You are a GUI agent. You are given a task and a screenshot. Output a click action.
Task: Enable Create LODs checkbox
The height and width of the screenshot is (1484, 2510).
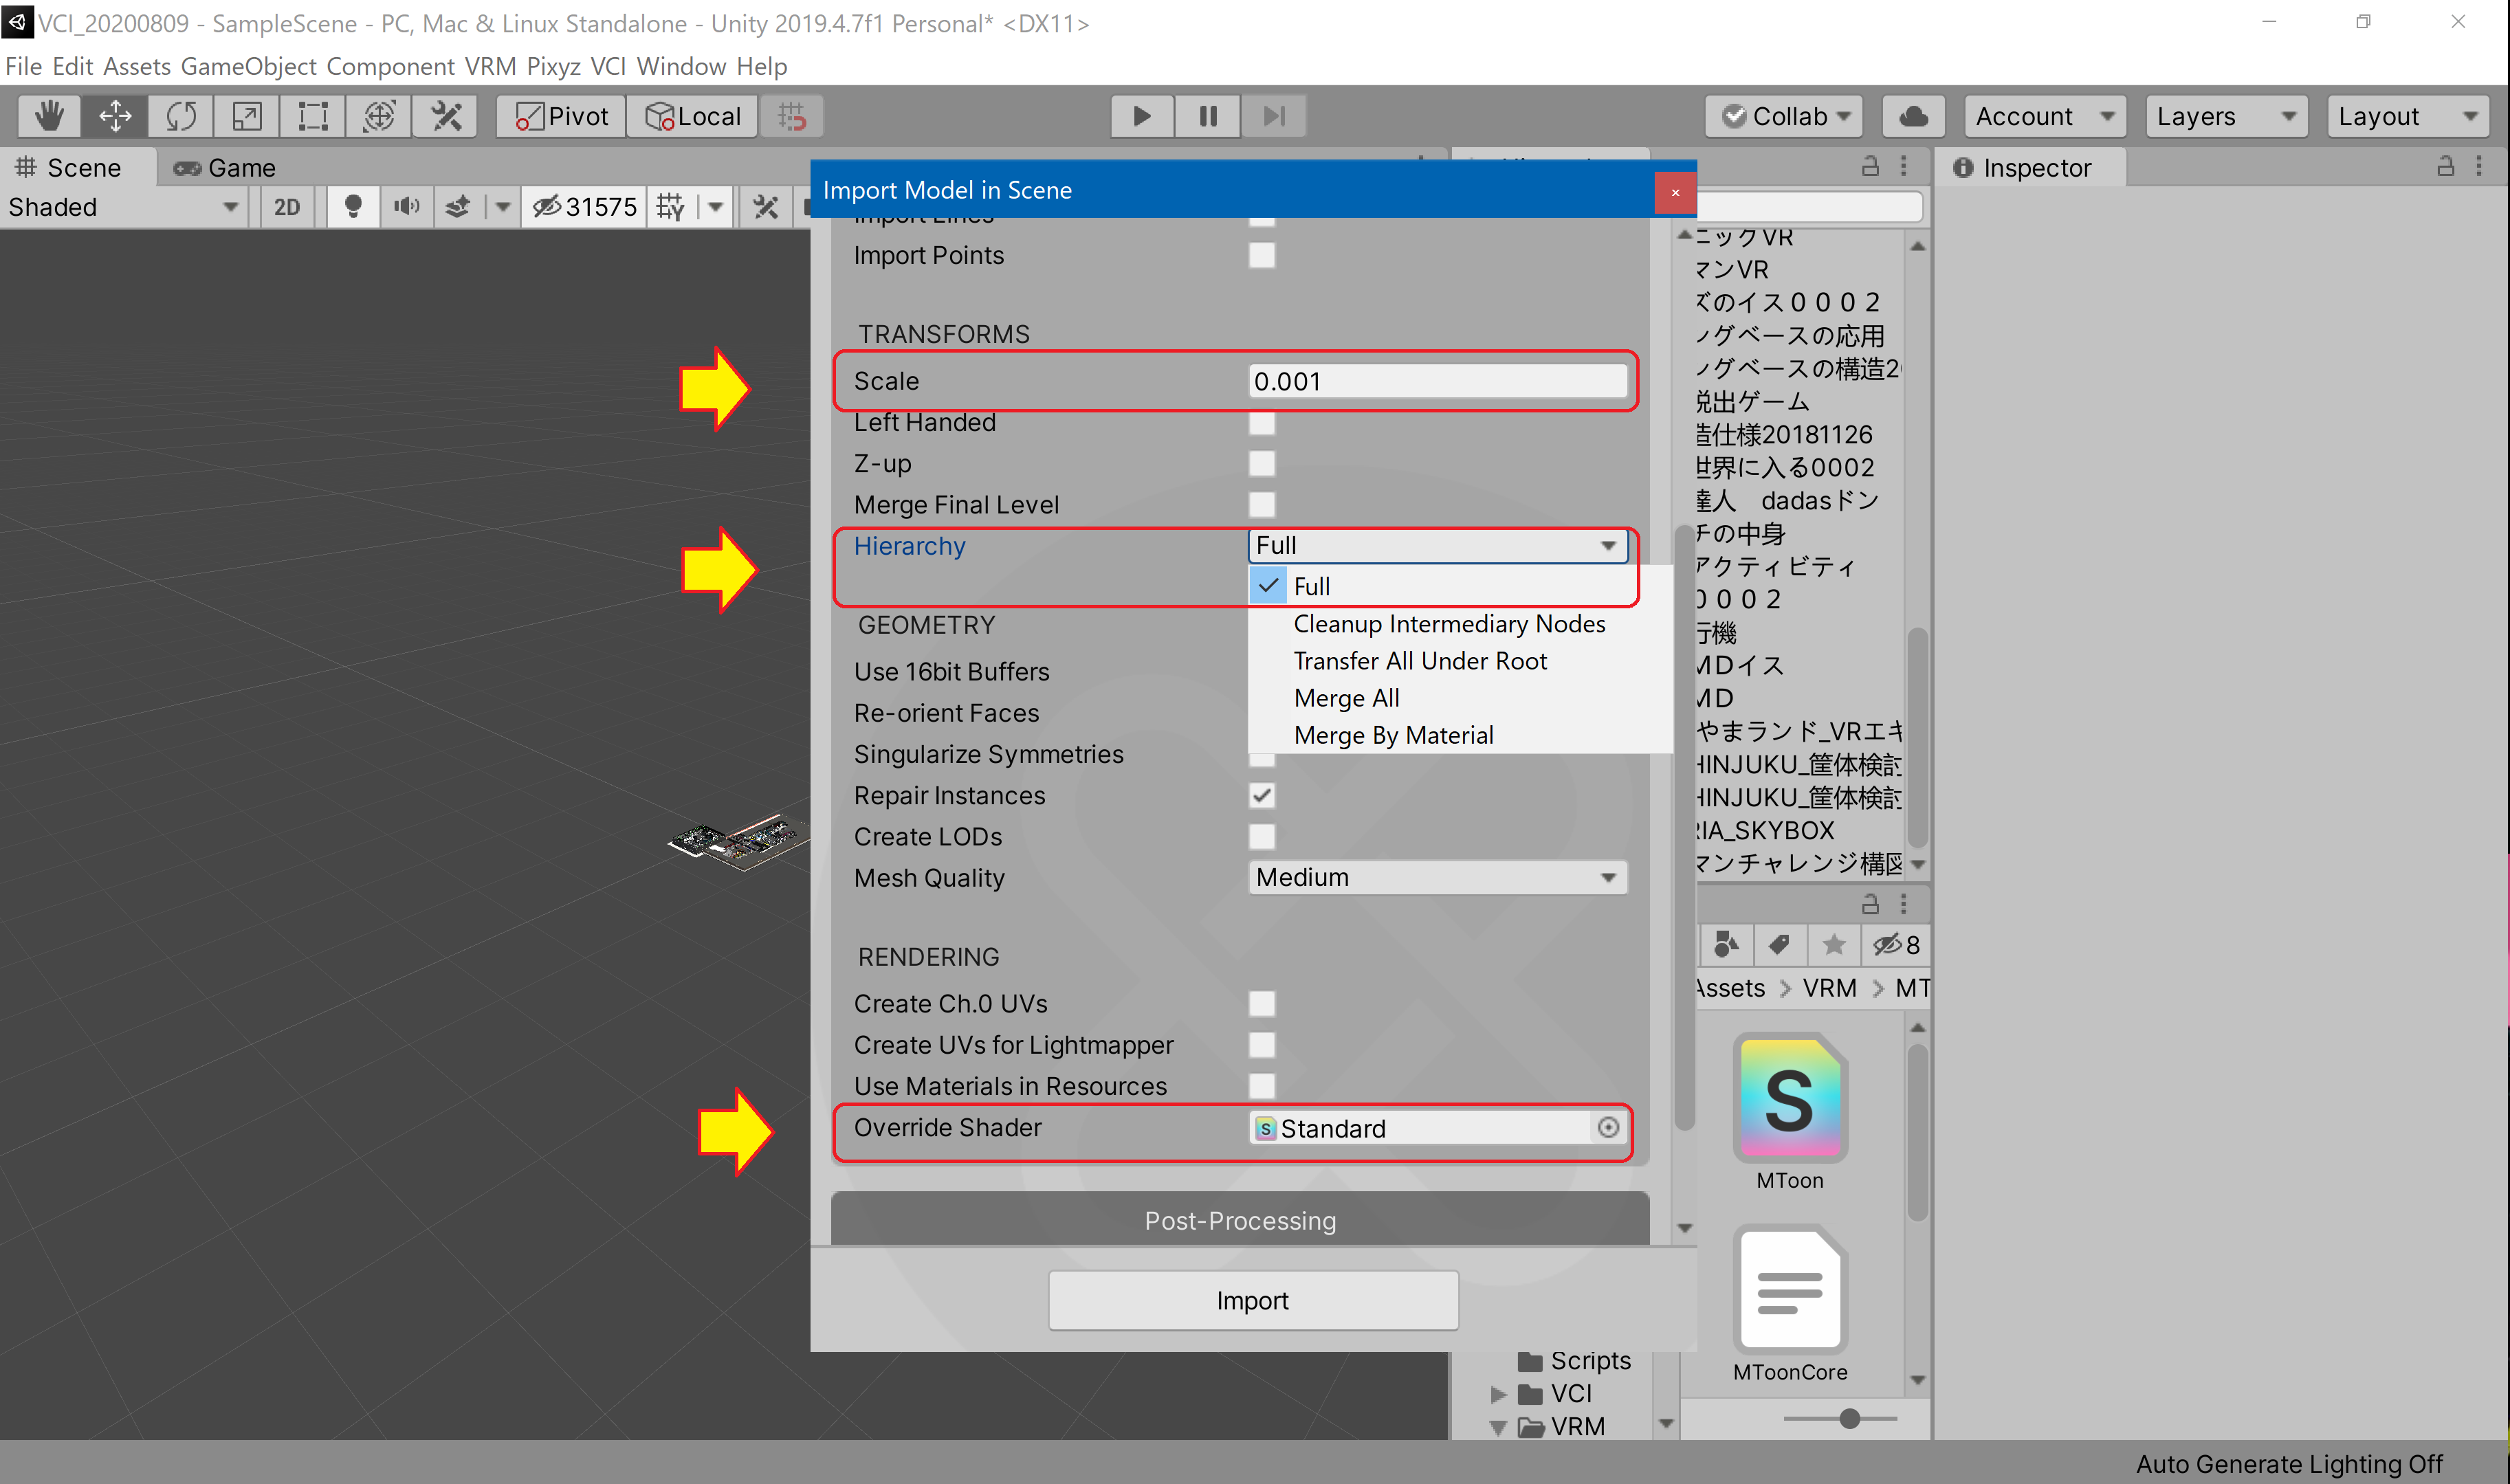click(x=1262, y=836)
